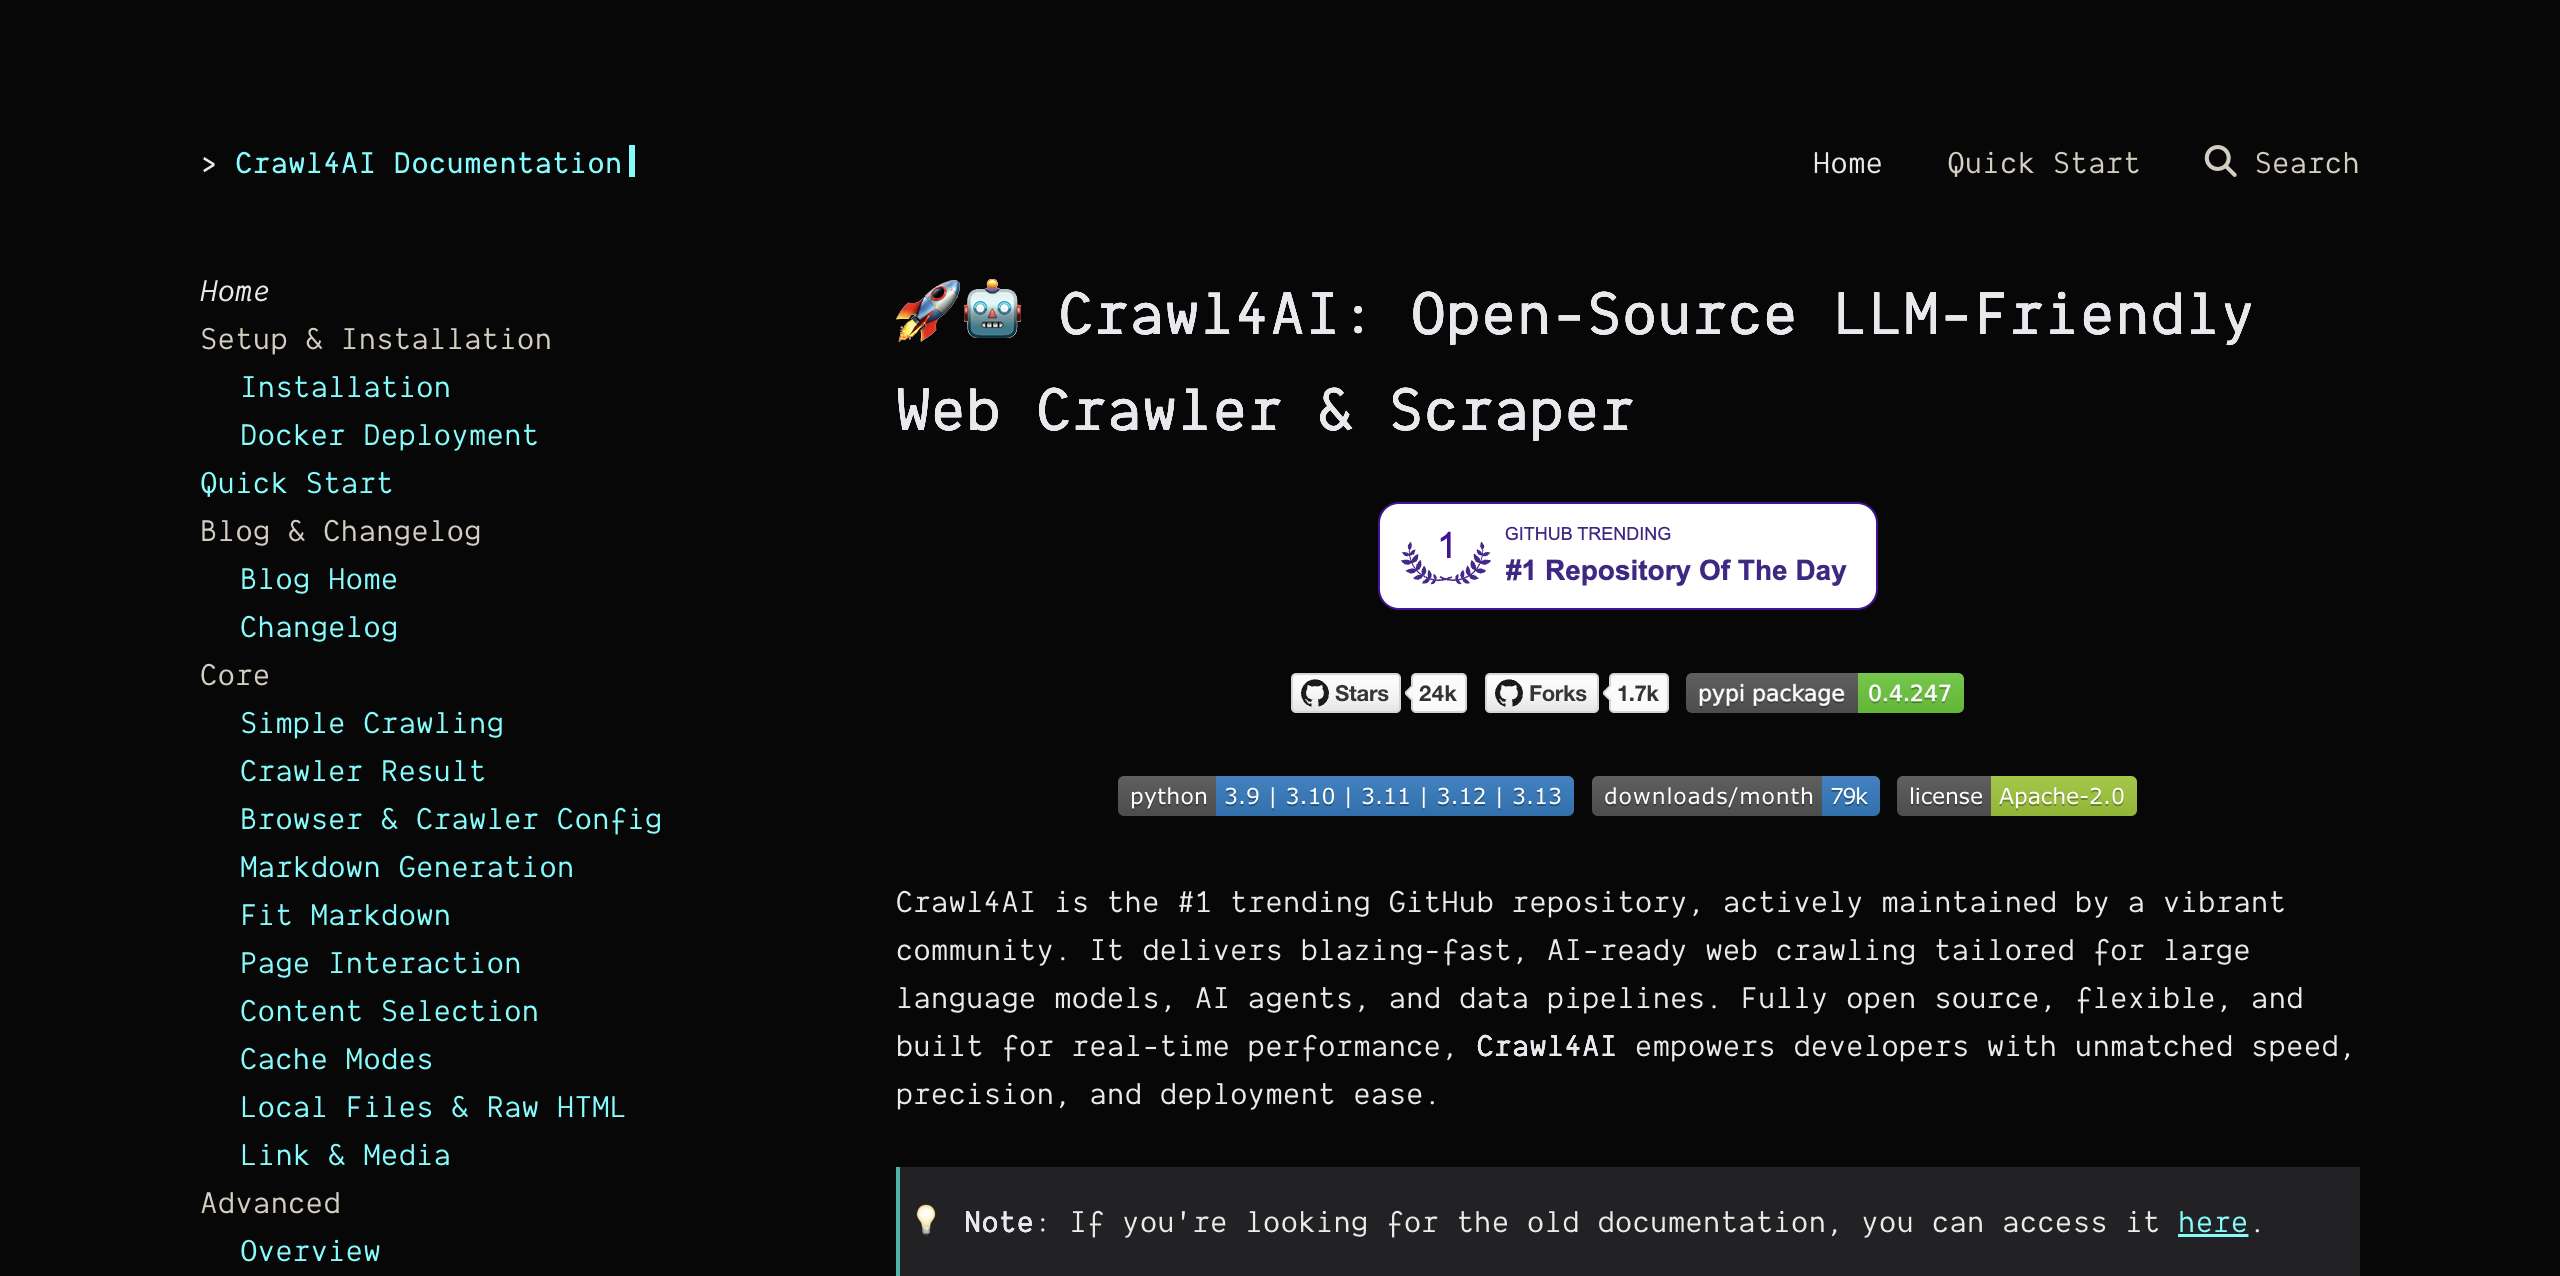Open the #1 Repository Of The Day badge
The width and height of the screenshot is (2560, 1276).
pos(1627,556)
